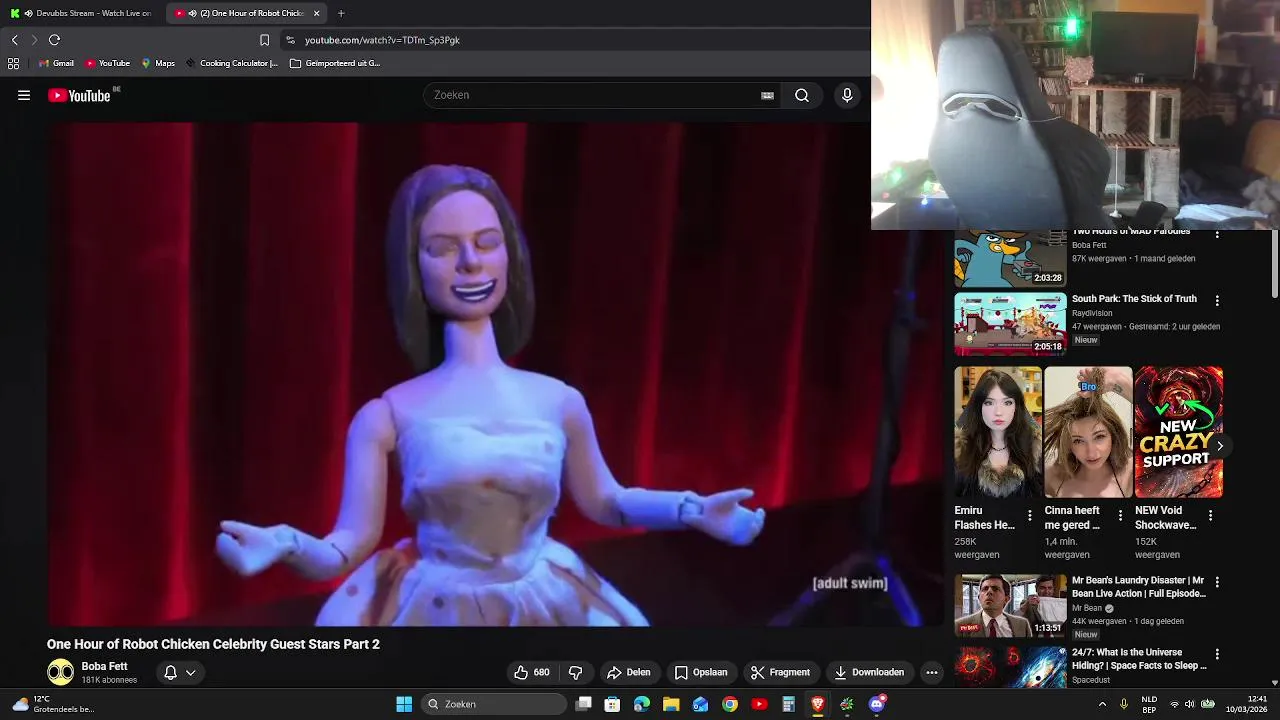Click the South Park: The Stick of Truth title
1280x720 pixels.
pyautogui.click(x=1134, y=299)
